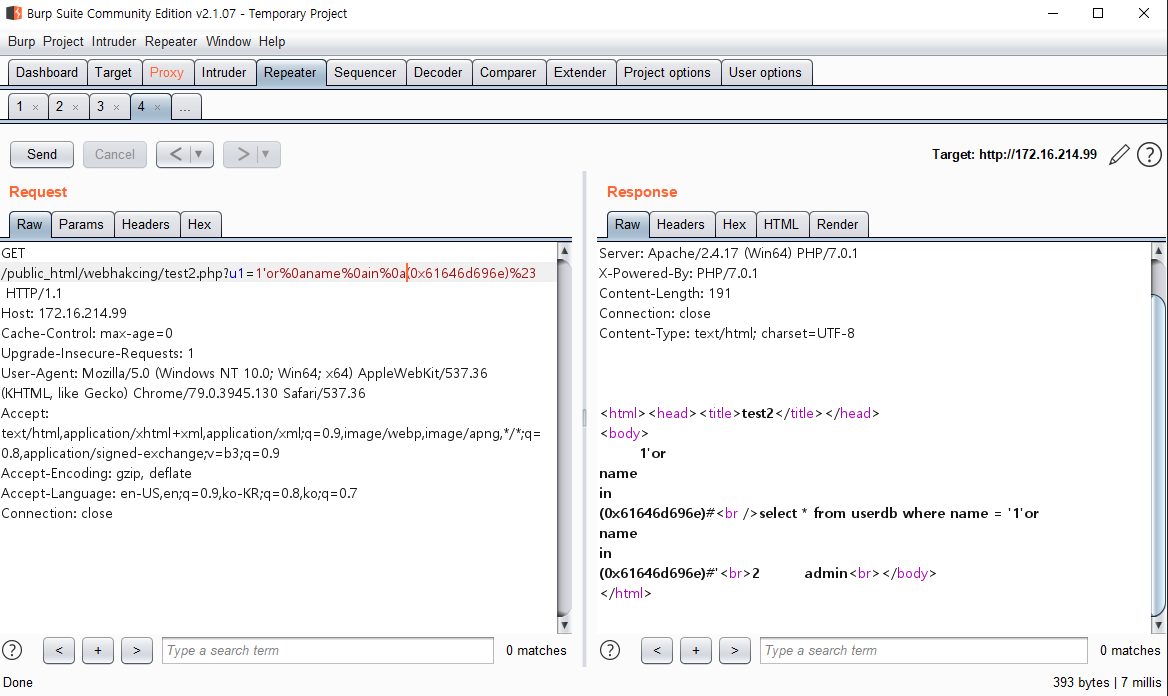Image resolution: width=1168 pixels, height=696 pixels.
Task: Open the Project menu
Action: coord(63,42)
